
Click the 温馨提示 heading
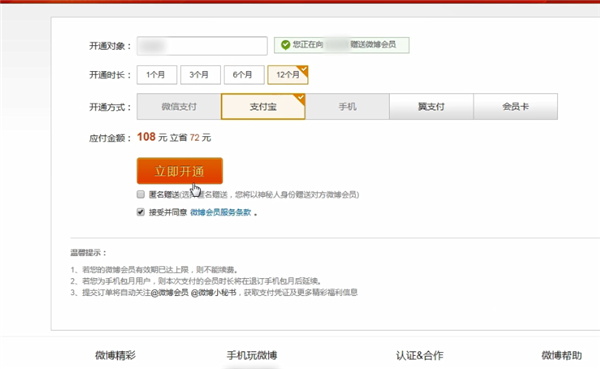88,253
